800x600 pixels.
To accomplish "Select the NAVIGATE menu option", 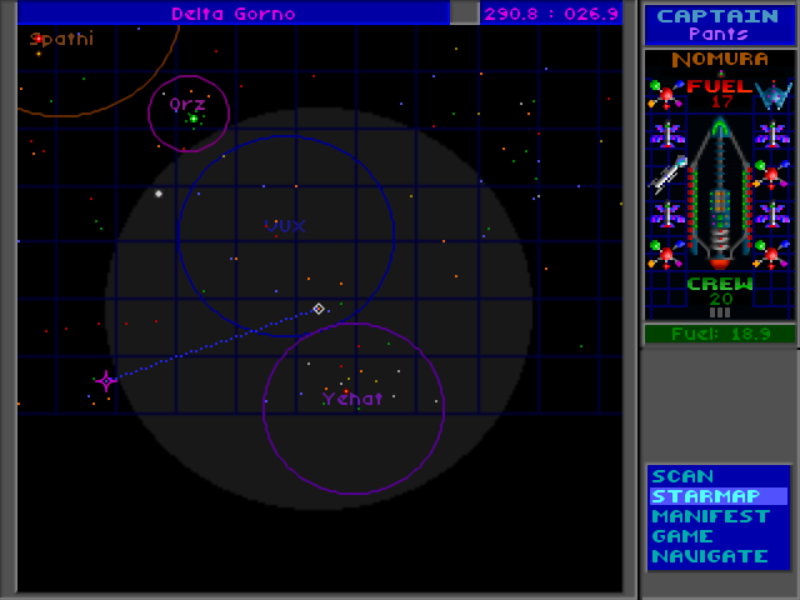I will (x=710, y=556).
